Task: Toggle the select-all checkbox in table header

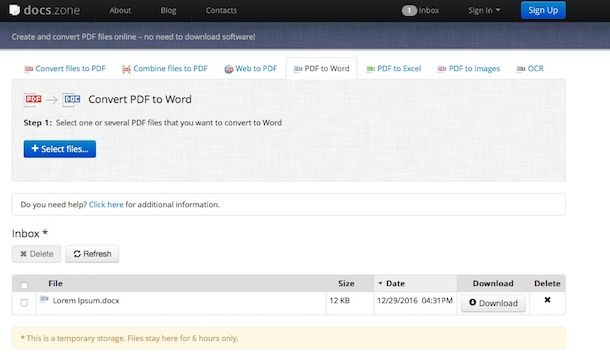Action: (x=24, y=285)
